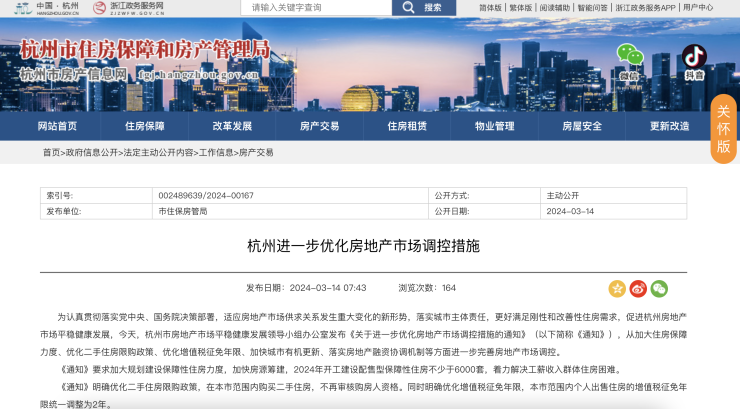This screenshot has width=740, height=409.
Task: Click the 公开方式 label cell
Action: (x=484, y=195)
